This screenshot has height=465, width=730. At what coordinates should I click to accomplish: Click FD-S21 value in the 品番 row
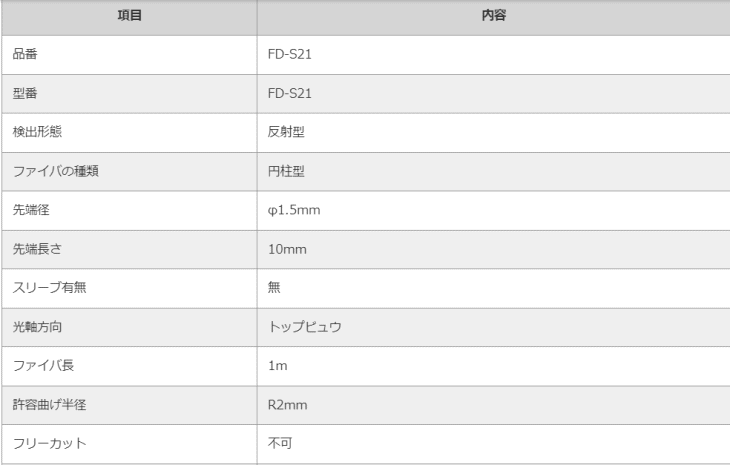[x=289, y=55]
